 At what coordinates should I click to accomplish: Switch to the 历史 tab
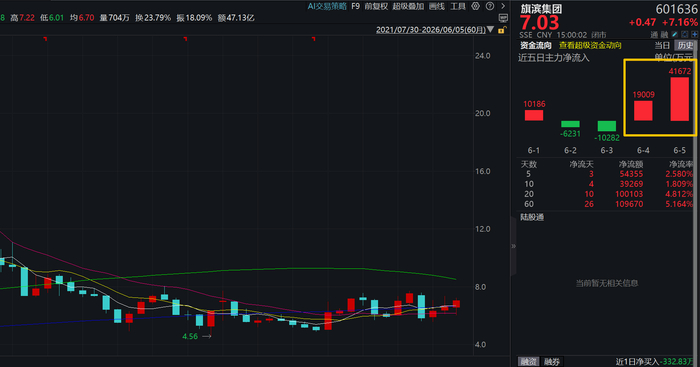coord(685,46)
